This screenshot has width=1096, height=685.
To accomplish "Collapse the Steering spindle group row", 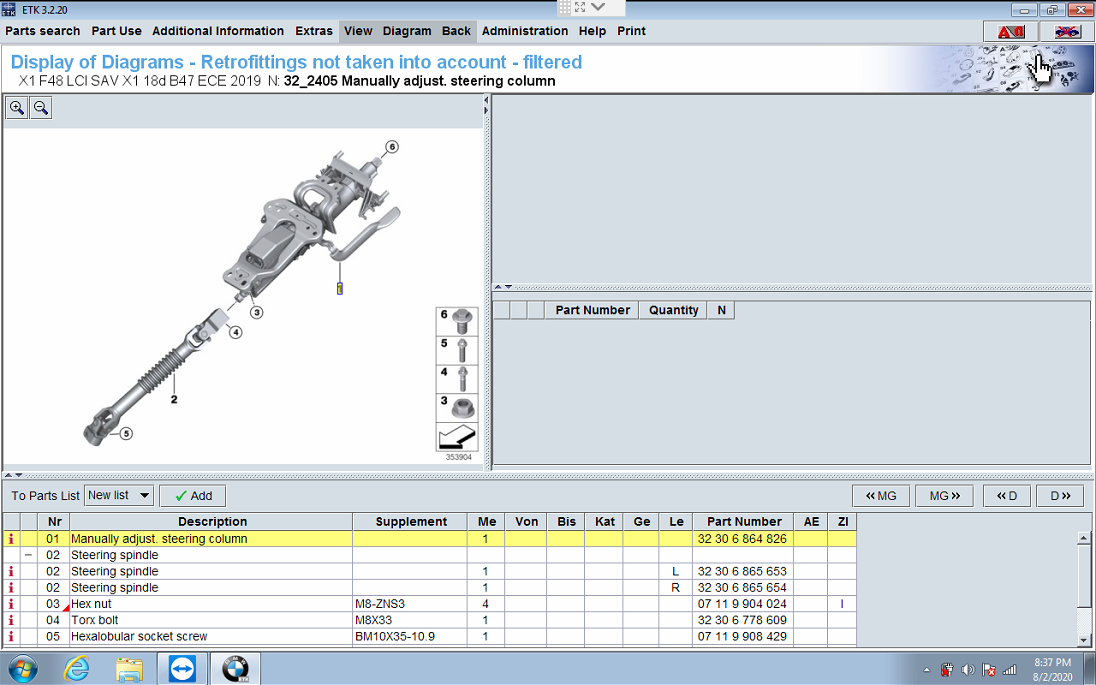I will (28, 555).
